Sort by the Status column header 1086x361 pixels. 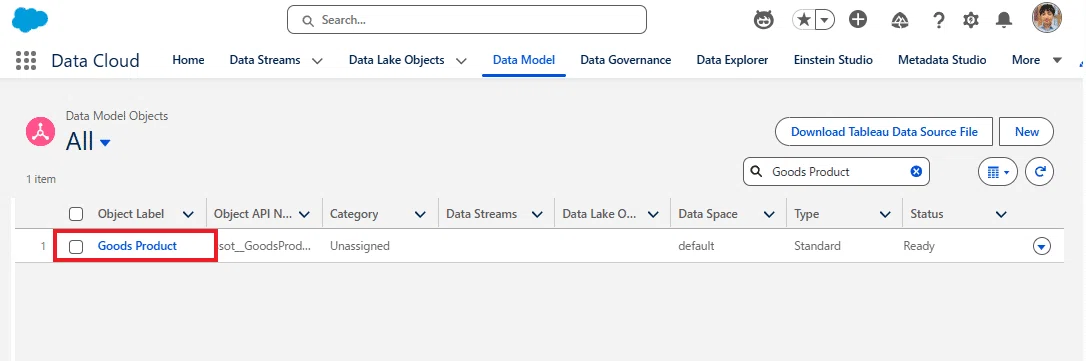[927, 214]
